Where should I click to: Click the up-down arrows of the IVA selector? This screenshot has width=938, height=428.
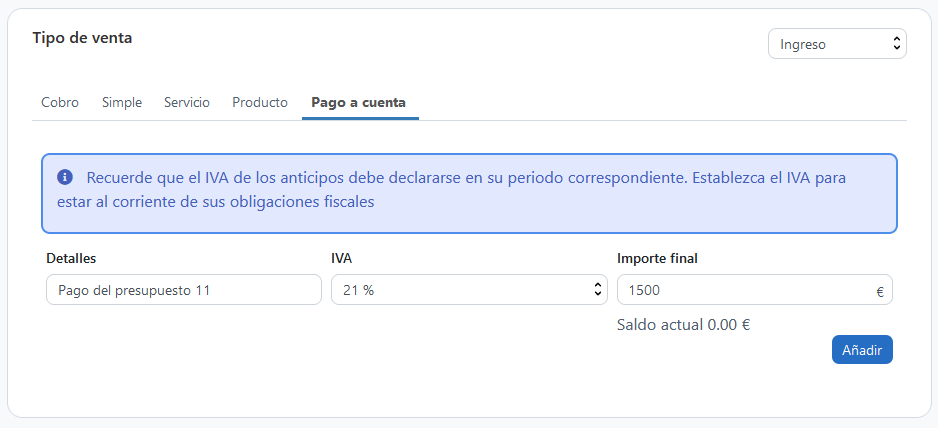(x=598, y=290)
